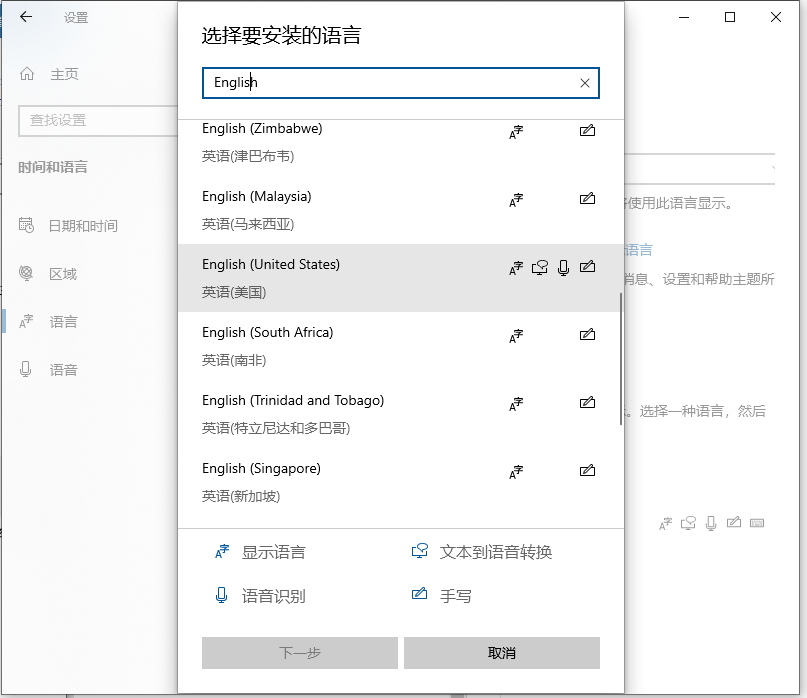The height and width of the screenshot is (698, 807).
Task: Open the 区域 settings page in the sidebar
Action: (62, 273)
